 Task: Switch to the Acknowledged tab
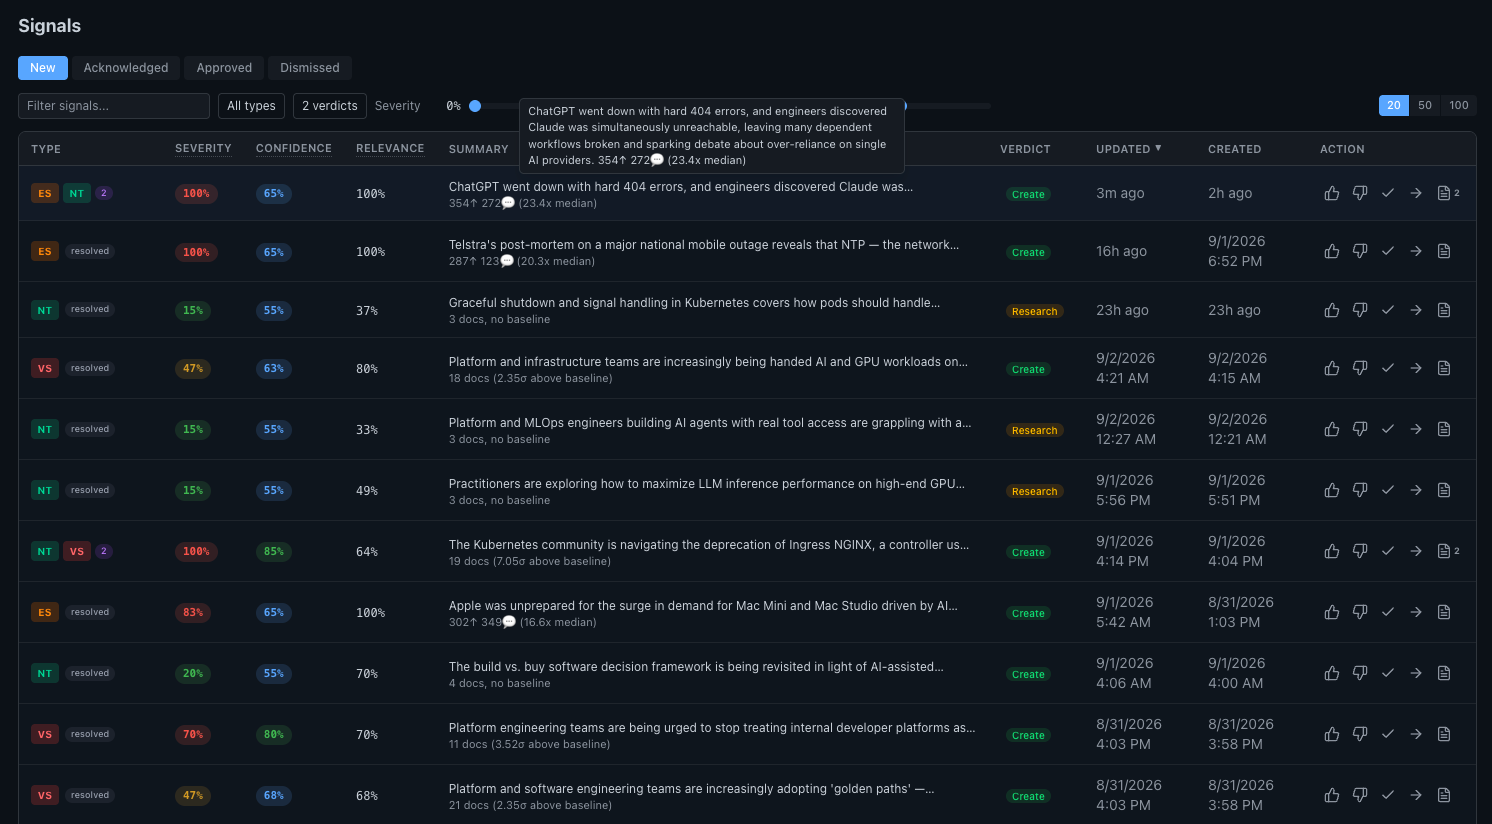pos(126,68)
